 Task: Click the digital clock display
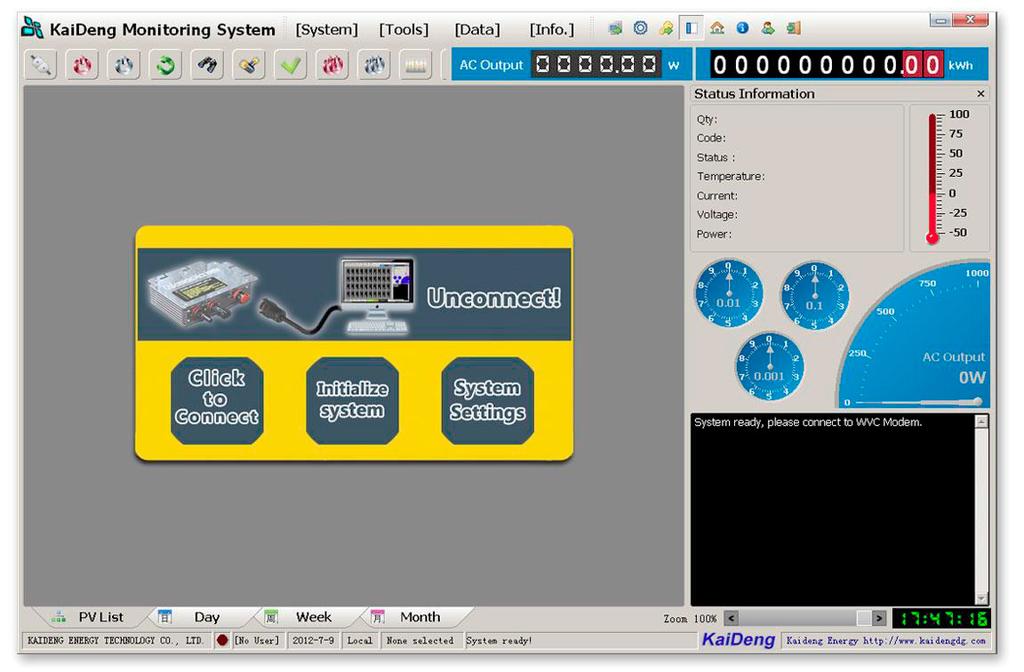pos(941,618)
